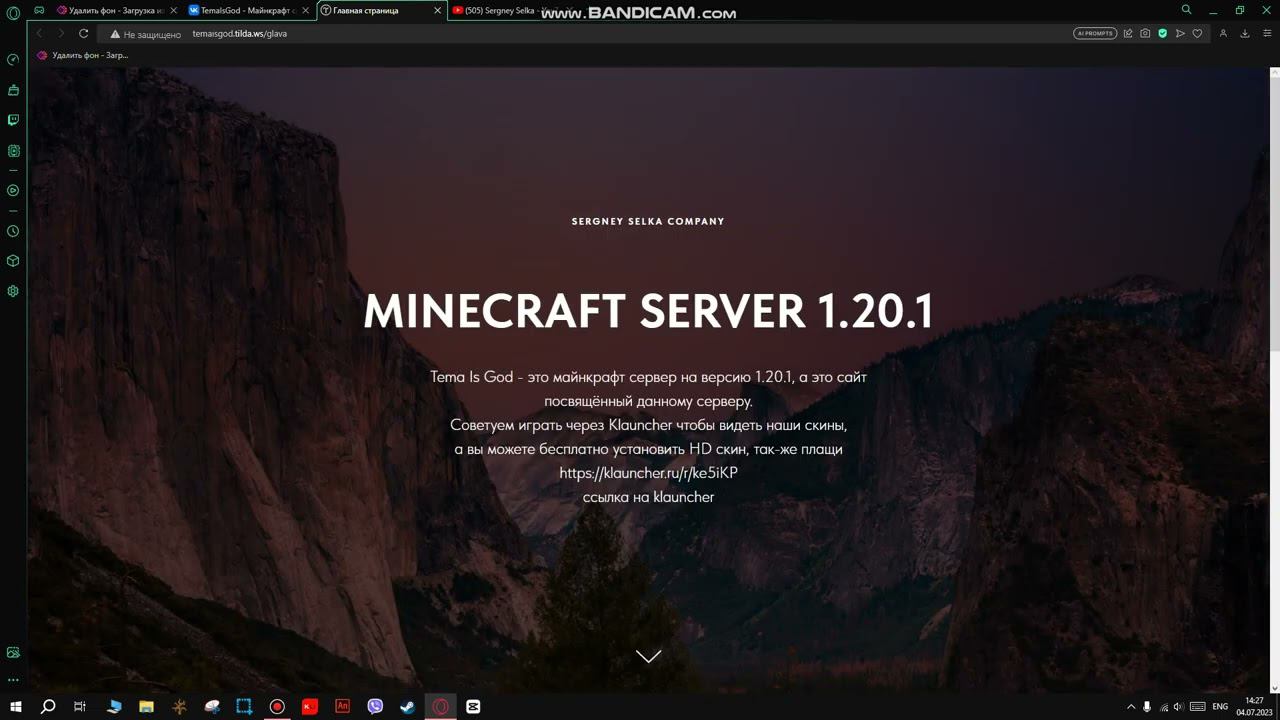
Task: Click the scroll-down chevron arrow on page
Action: pos(648,656)
